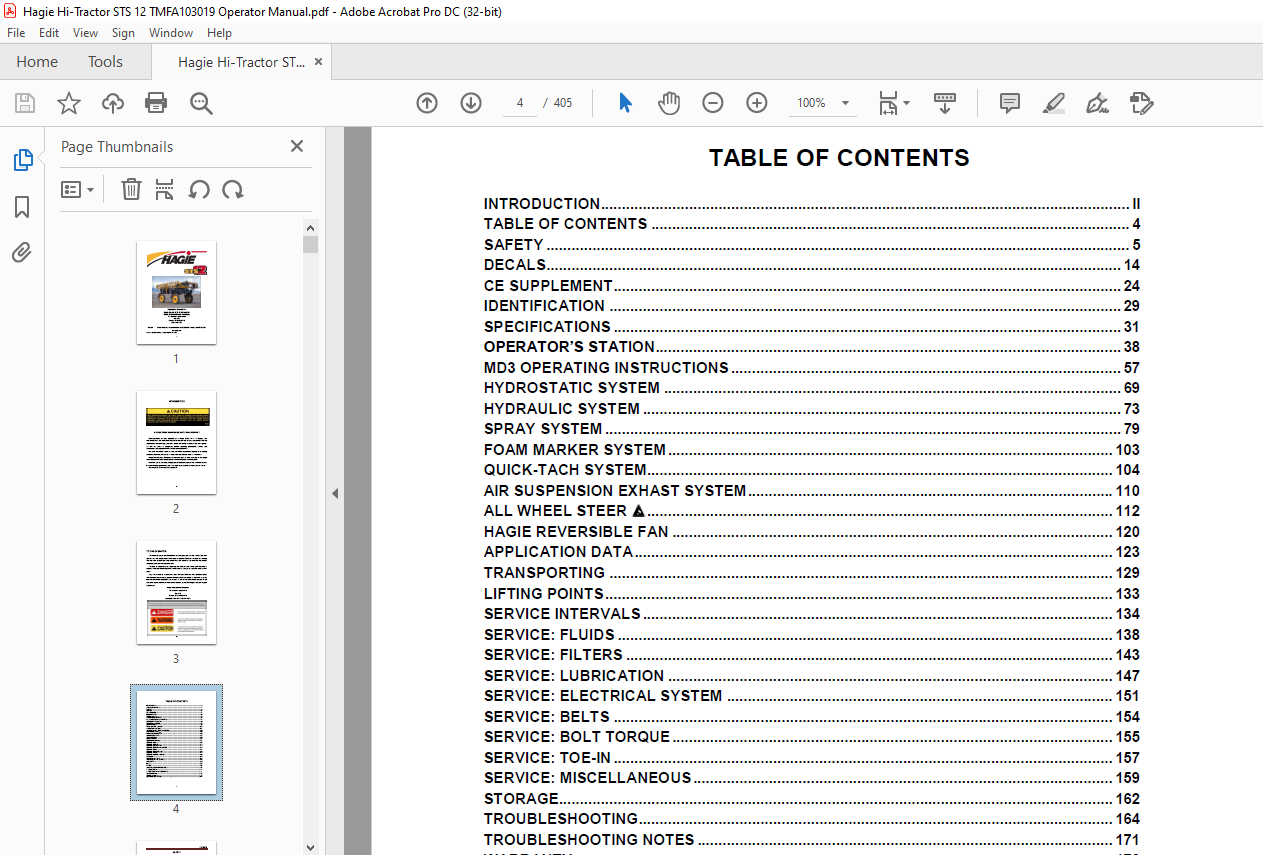Rotate pages counterclockwise icon
Viewport: 1263px width, 855px height.
coord(199,189)
